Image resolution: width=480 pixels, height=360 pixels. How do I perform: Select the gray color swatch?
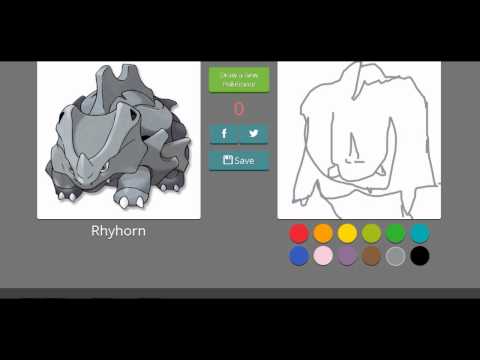pyautogui.click(x=395, y=256)
